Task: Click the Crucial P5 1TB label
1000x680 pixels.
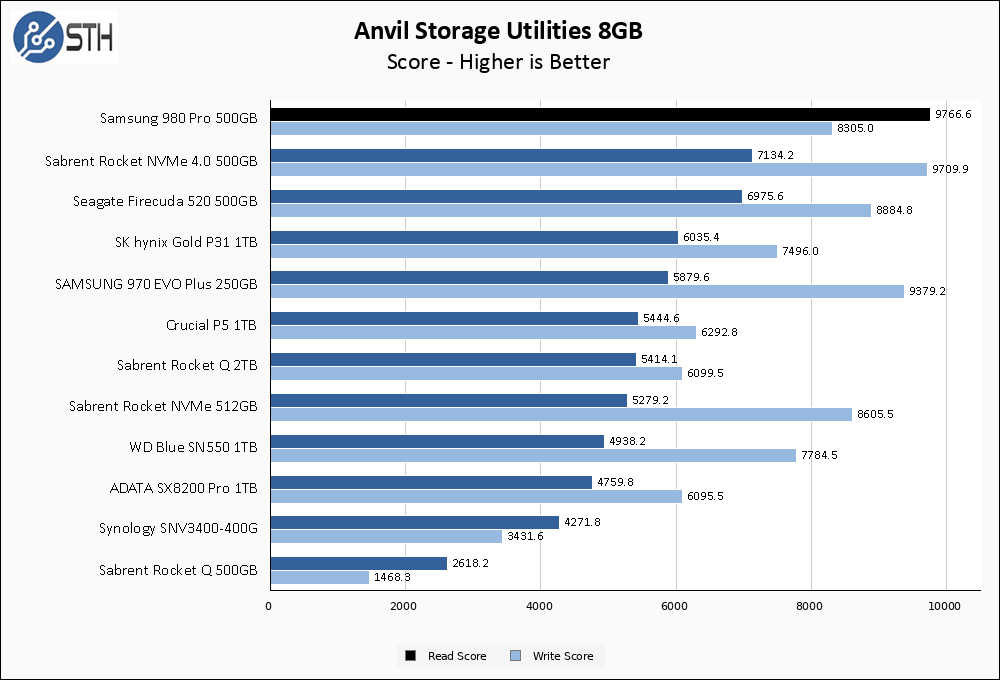Action: pos(211,325)
